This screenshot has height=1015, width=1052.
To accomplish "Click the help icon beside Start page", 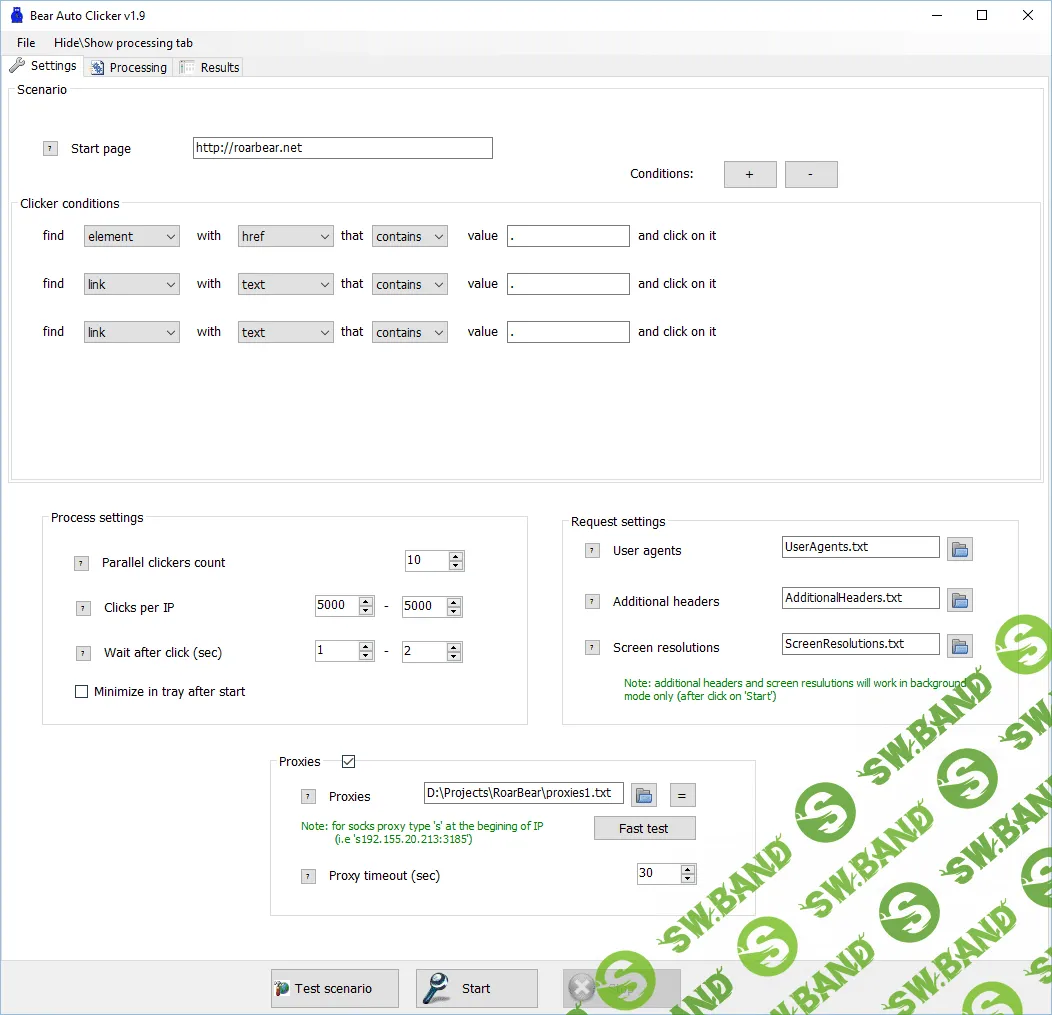I will click(x=50, y=149).
